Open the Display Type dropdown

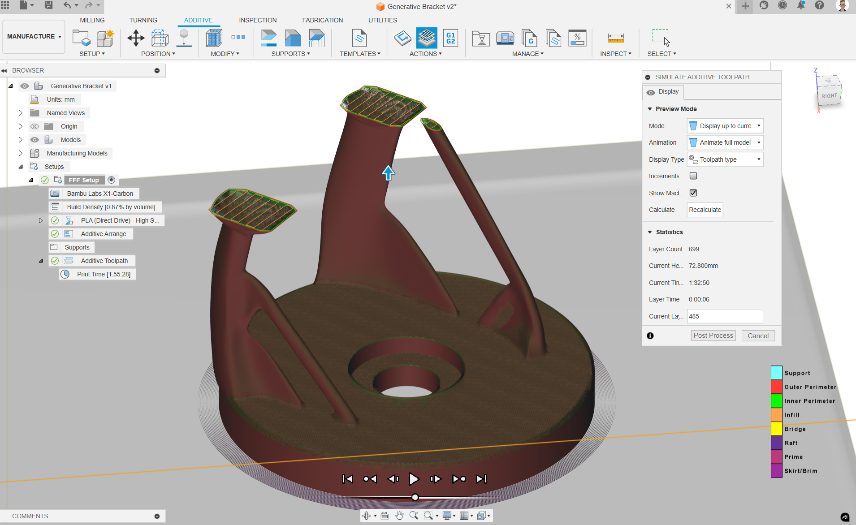coord(725,159)
